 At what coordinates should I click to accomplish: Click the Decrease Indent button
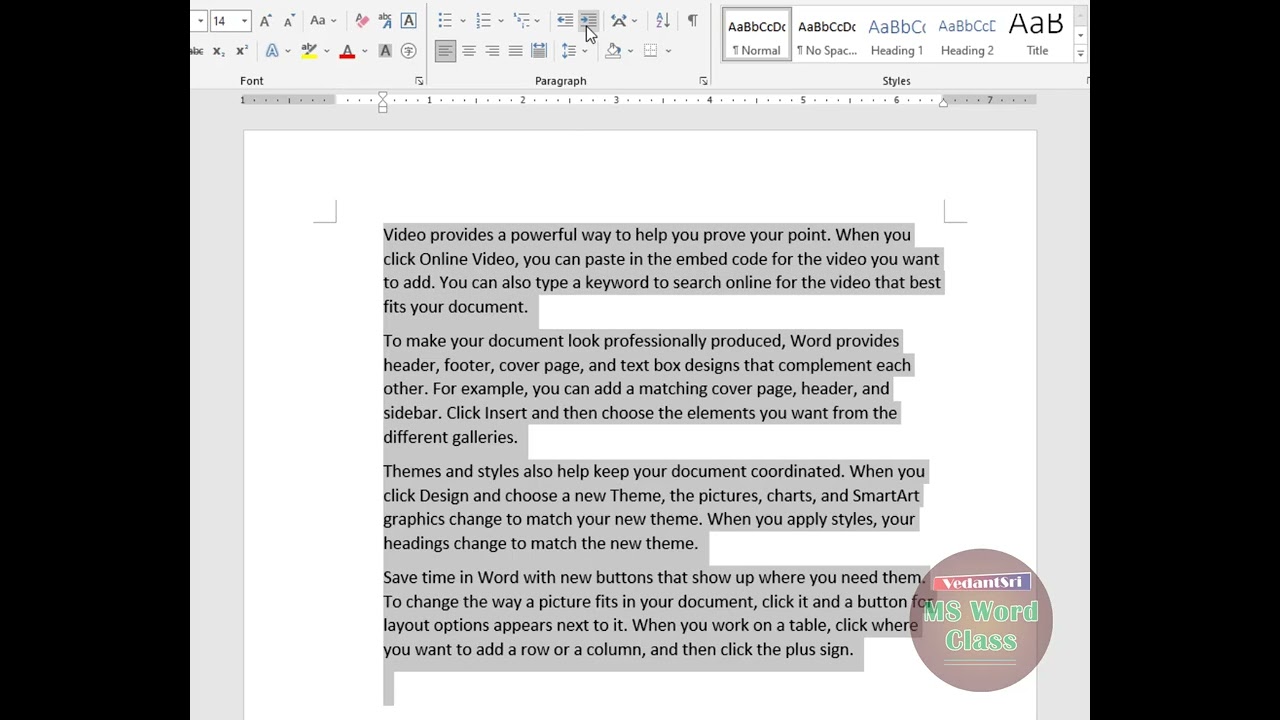pos(565,20)
